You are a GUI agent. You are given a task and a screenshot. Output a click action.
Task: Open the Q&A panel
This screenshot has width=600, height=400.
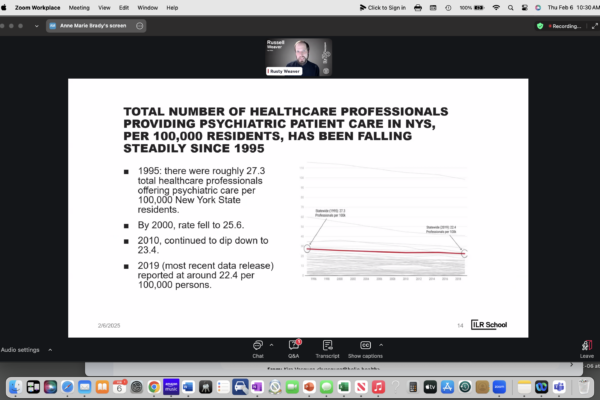point(294,346)
